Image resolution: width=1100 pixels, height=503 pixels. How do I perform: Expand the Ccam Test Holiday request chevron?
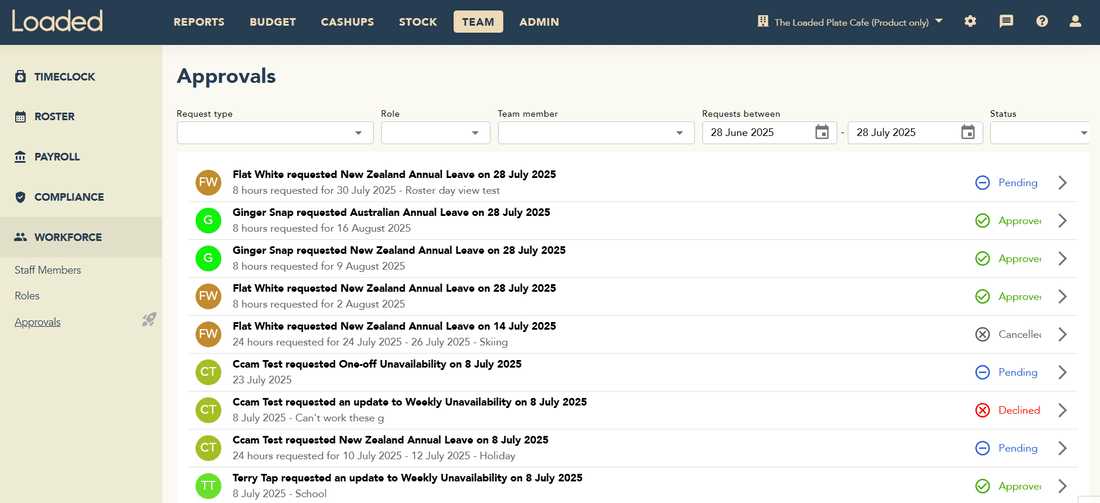click(1063, 448)
